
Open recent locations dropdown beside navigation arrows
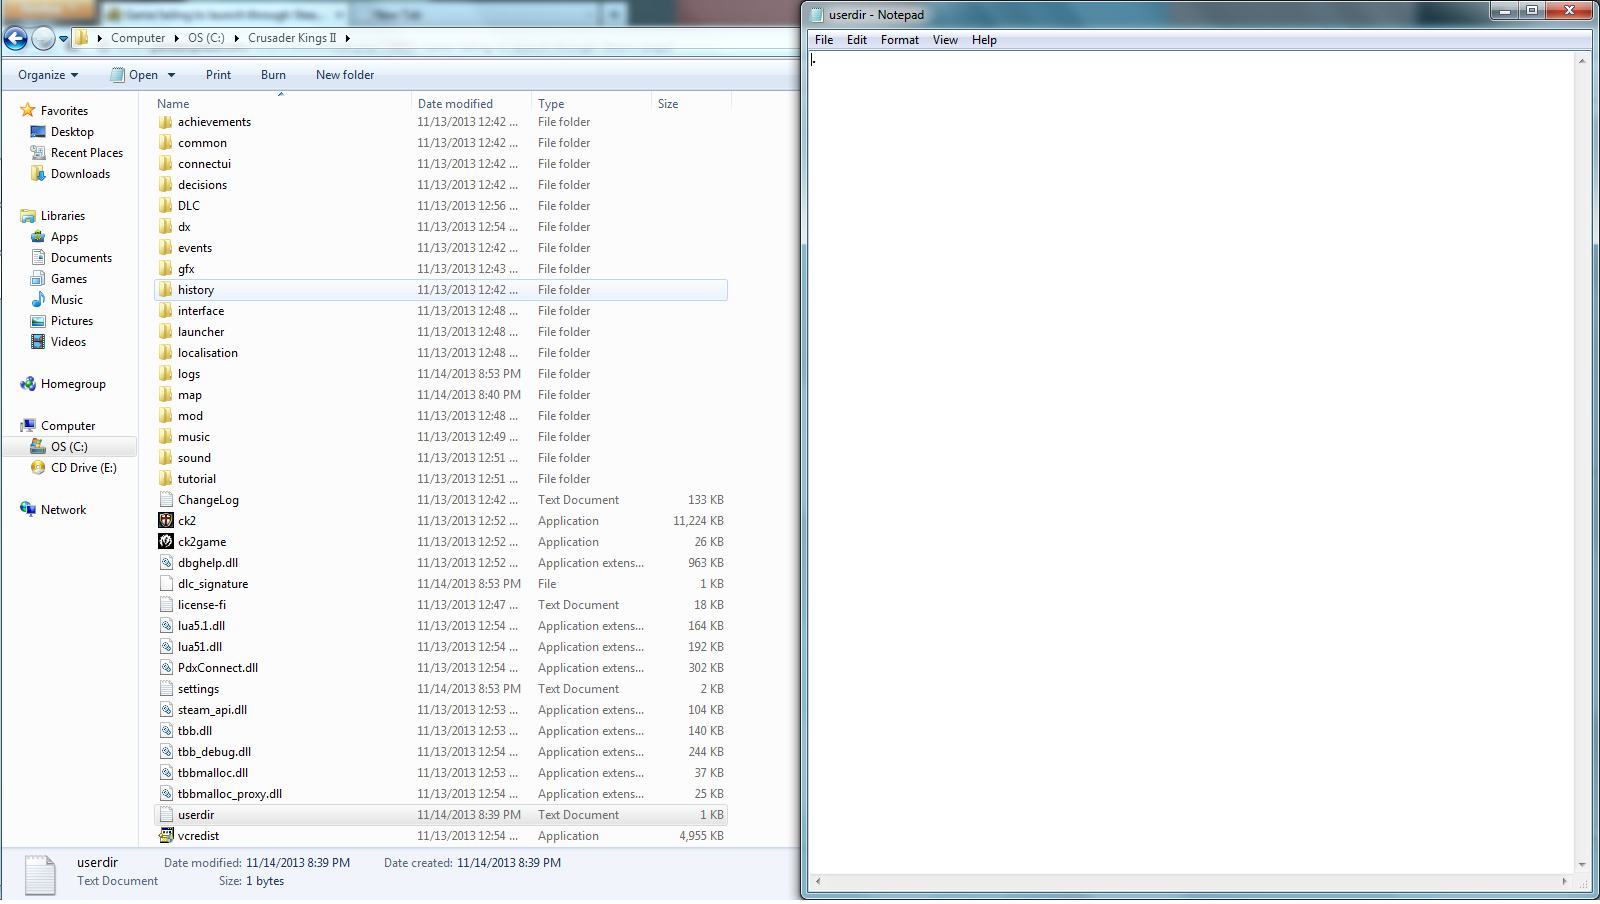[x=64, y=39]
